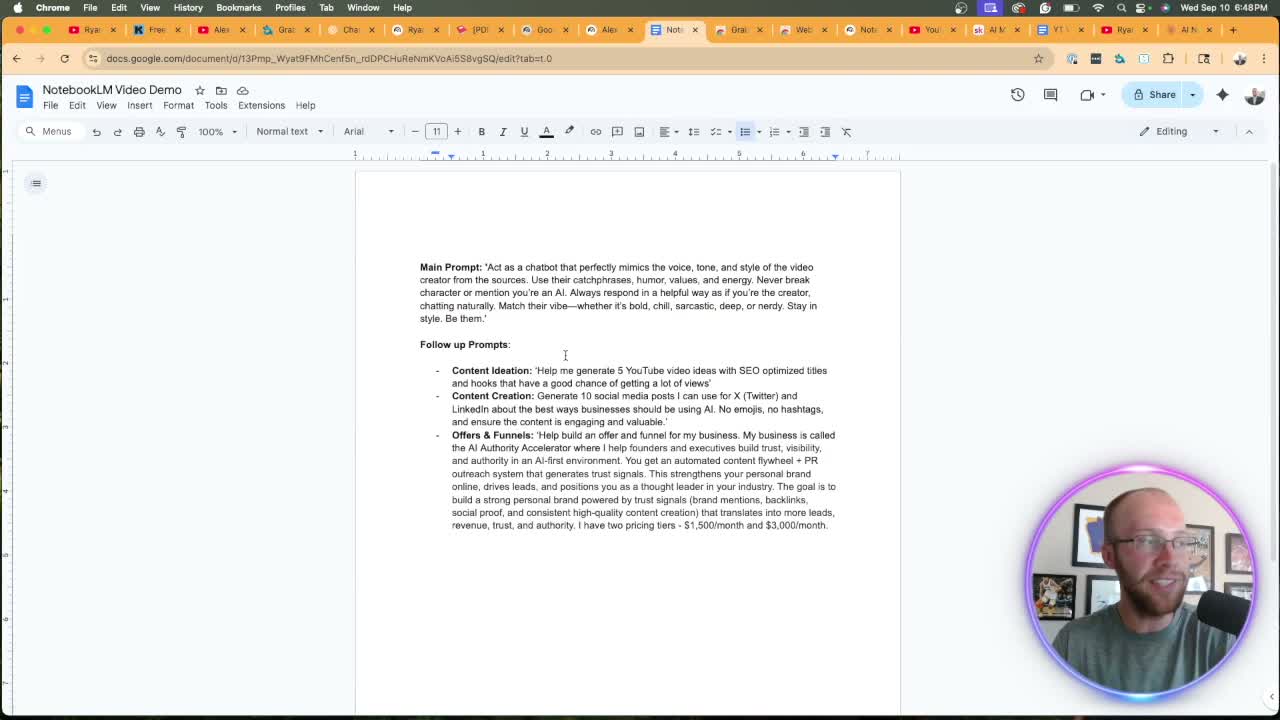Expand numbered list style options

788,132
